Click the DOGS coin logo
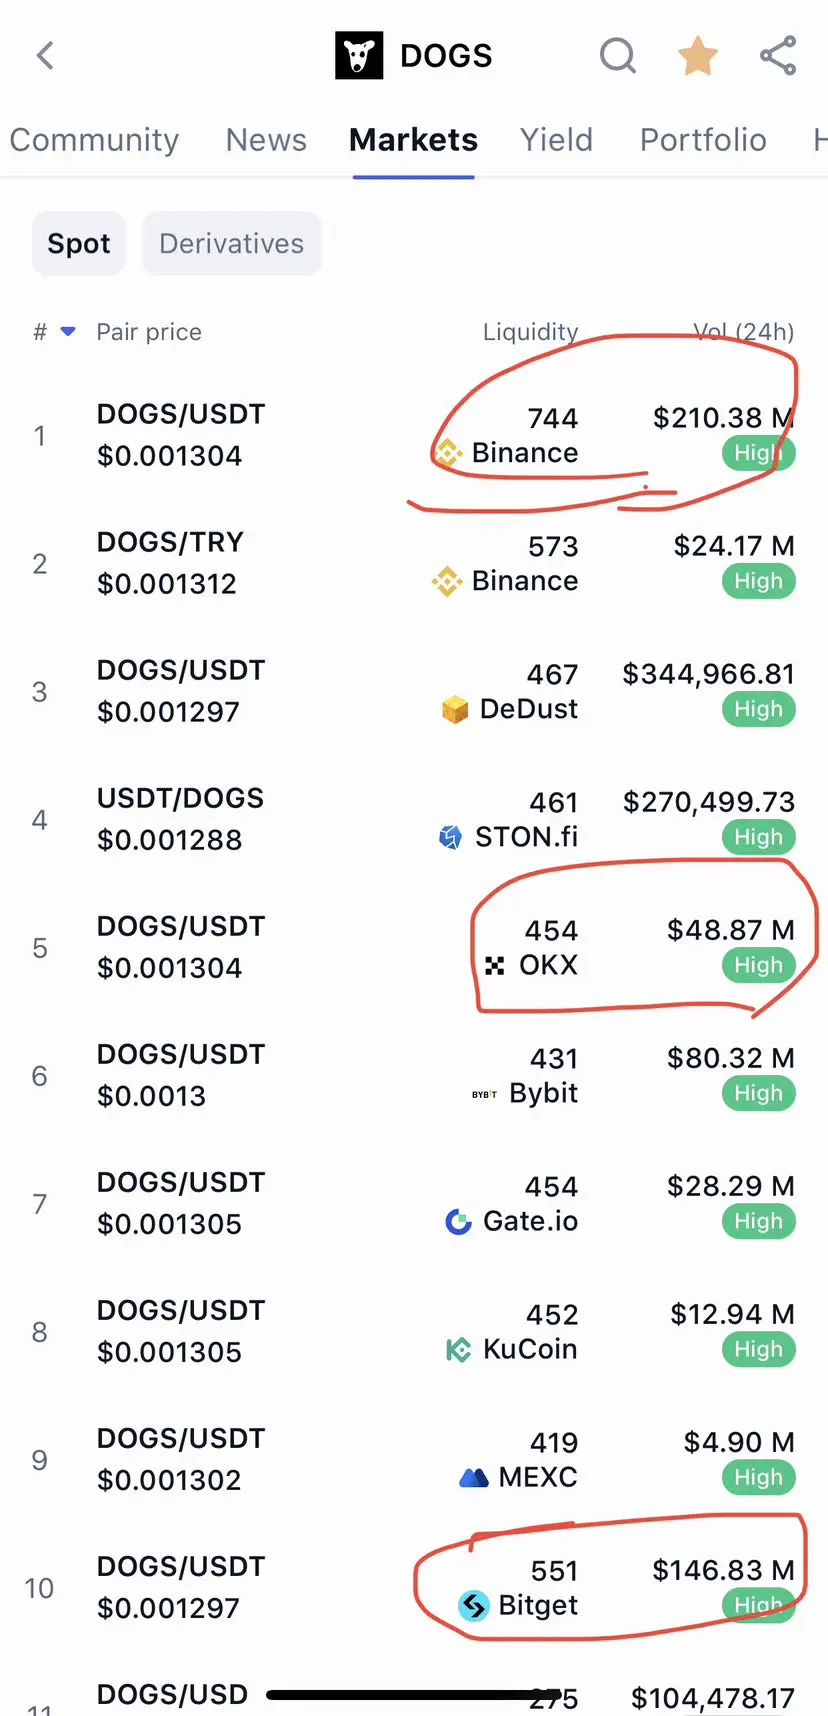The height and width of the screenshot is (1716, 828). 359,55
